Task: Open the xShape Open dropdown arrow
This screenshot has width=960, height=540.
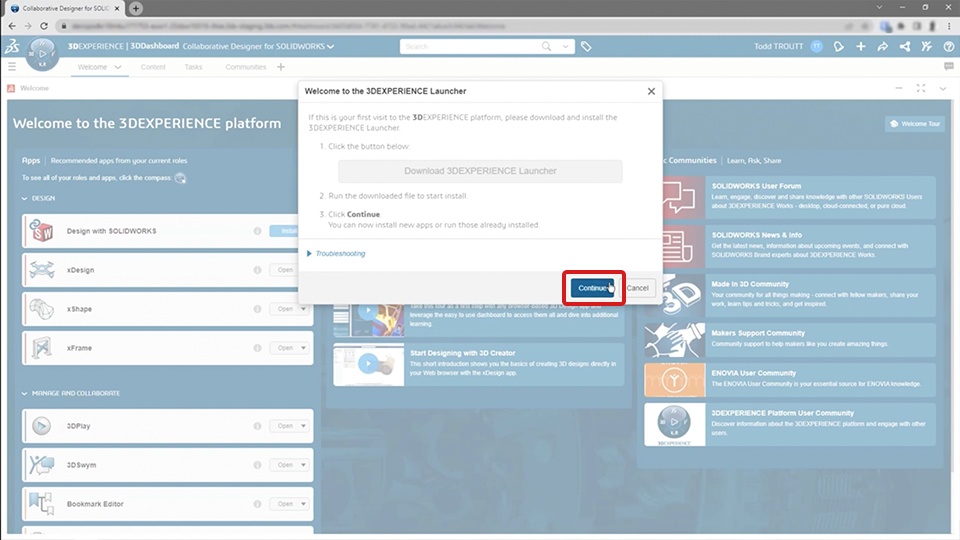Action: [x=303, y=309]
